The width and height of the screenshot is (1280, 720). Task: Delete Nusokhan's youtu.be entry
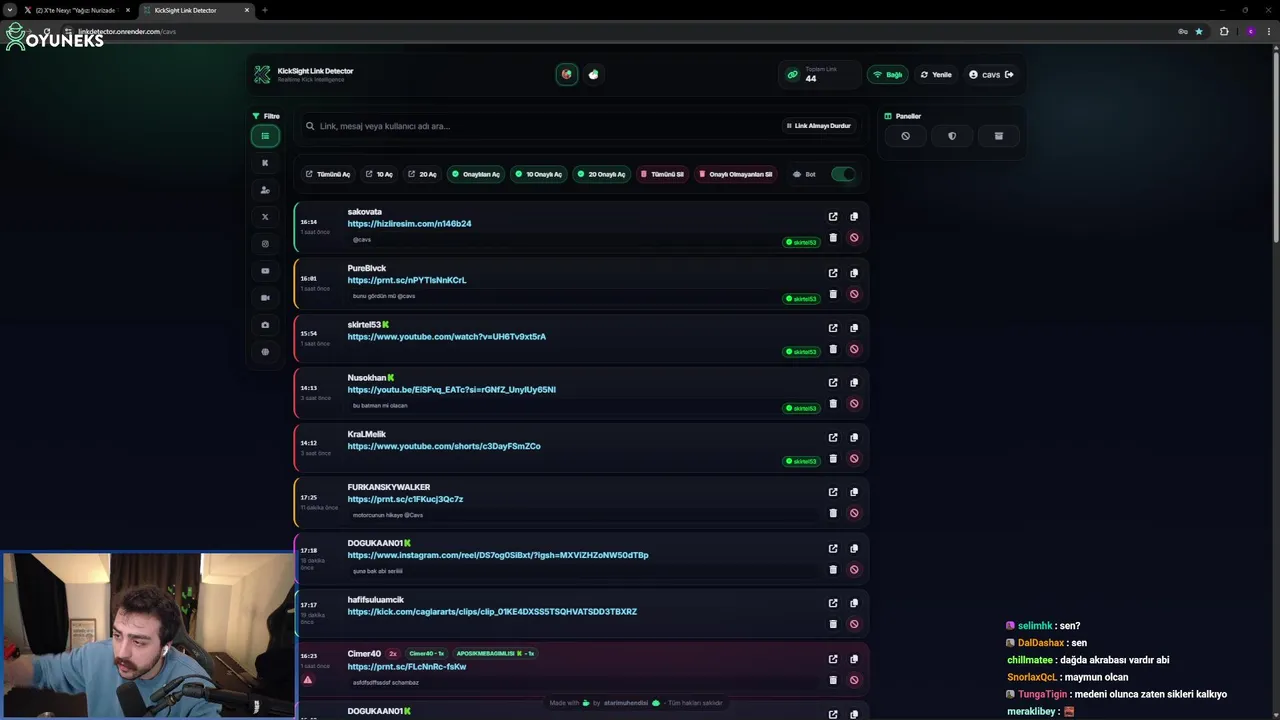pyautogui.click(x=833, y=404)
